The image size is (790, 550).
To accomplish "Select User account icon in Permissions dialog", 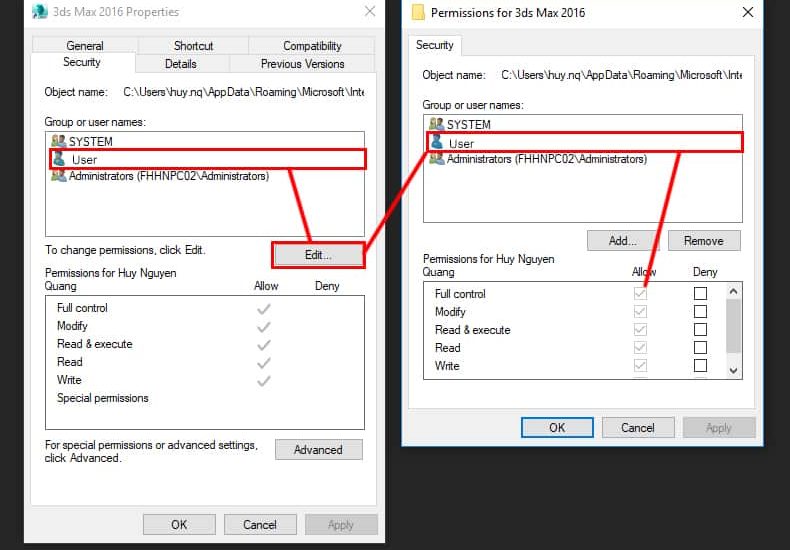I will pos(436,143).
